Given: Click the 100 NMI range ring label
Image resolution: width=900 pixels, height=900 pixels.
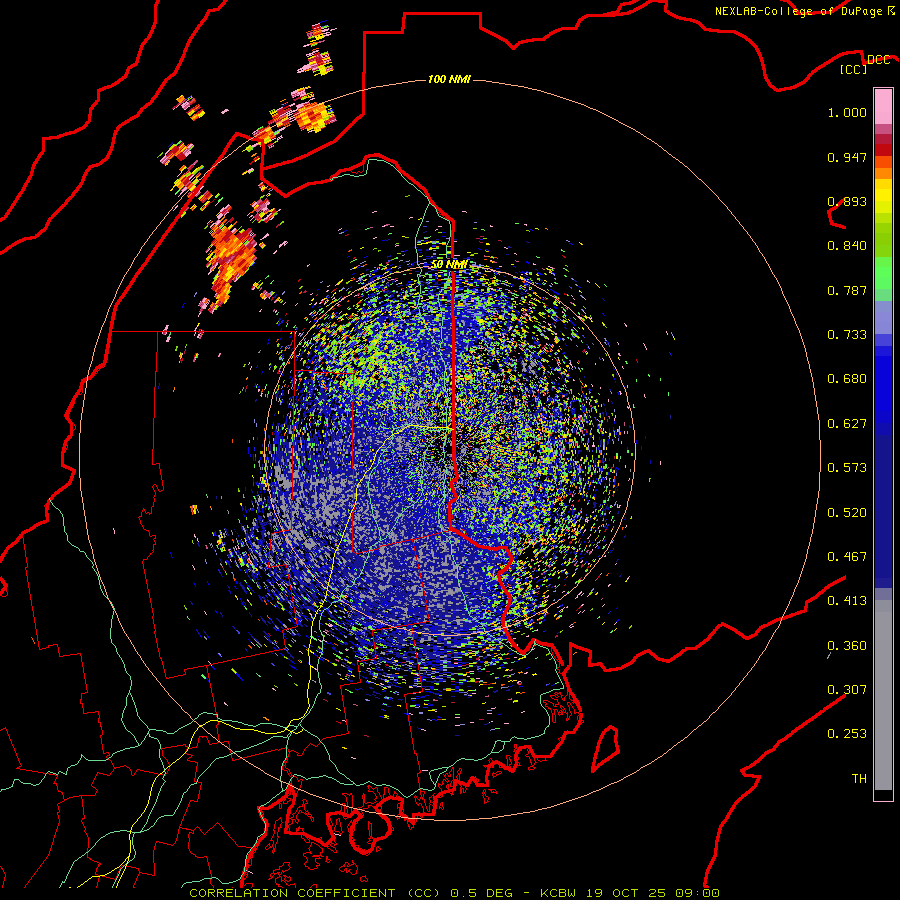Looking at the screenshot, I should coord(449,79).
